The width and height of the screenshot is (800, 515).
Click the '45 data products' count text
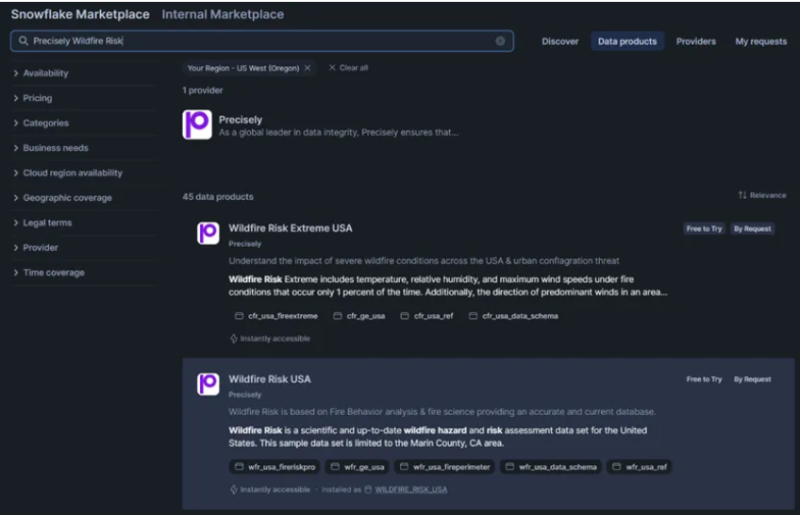tap(218, 197)
